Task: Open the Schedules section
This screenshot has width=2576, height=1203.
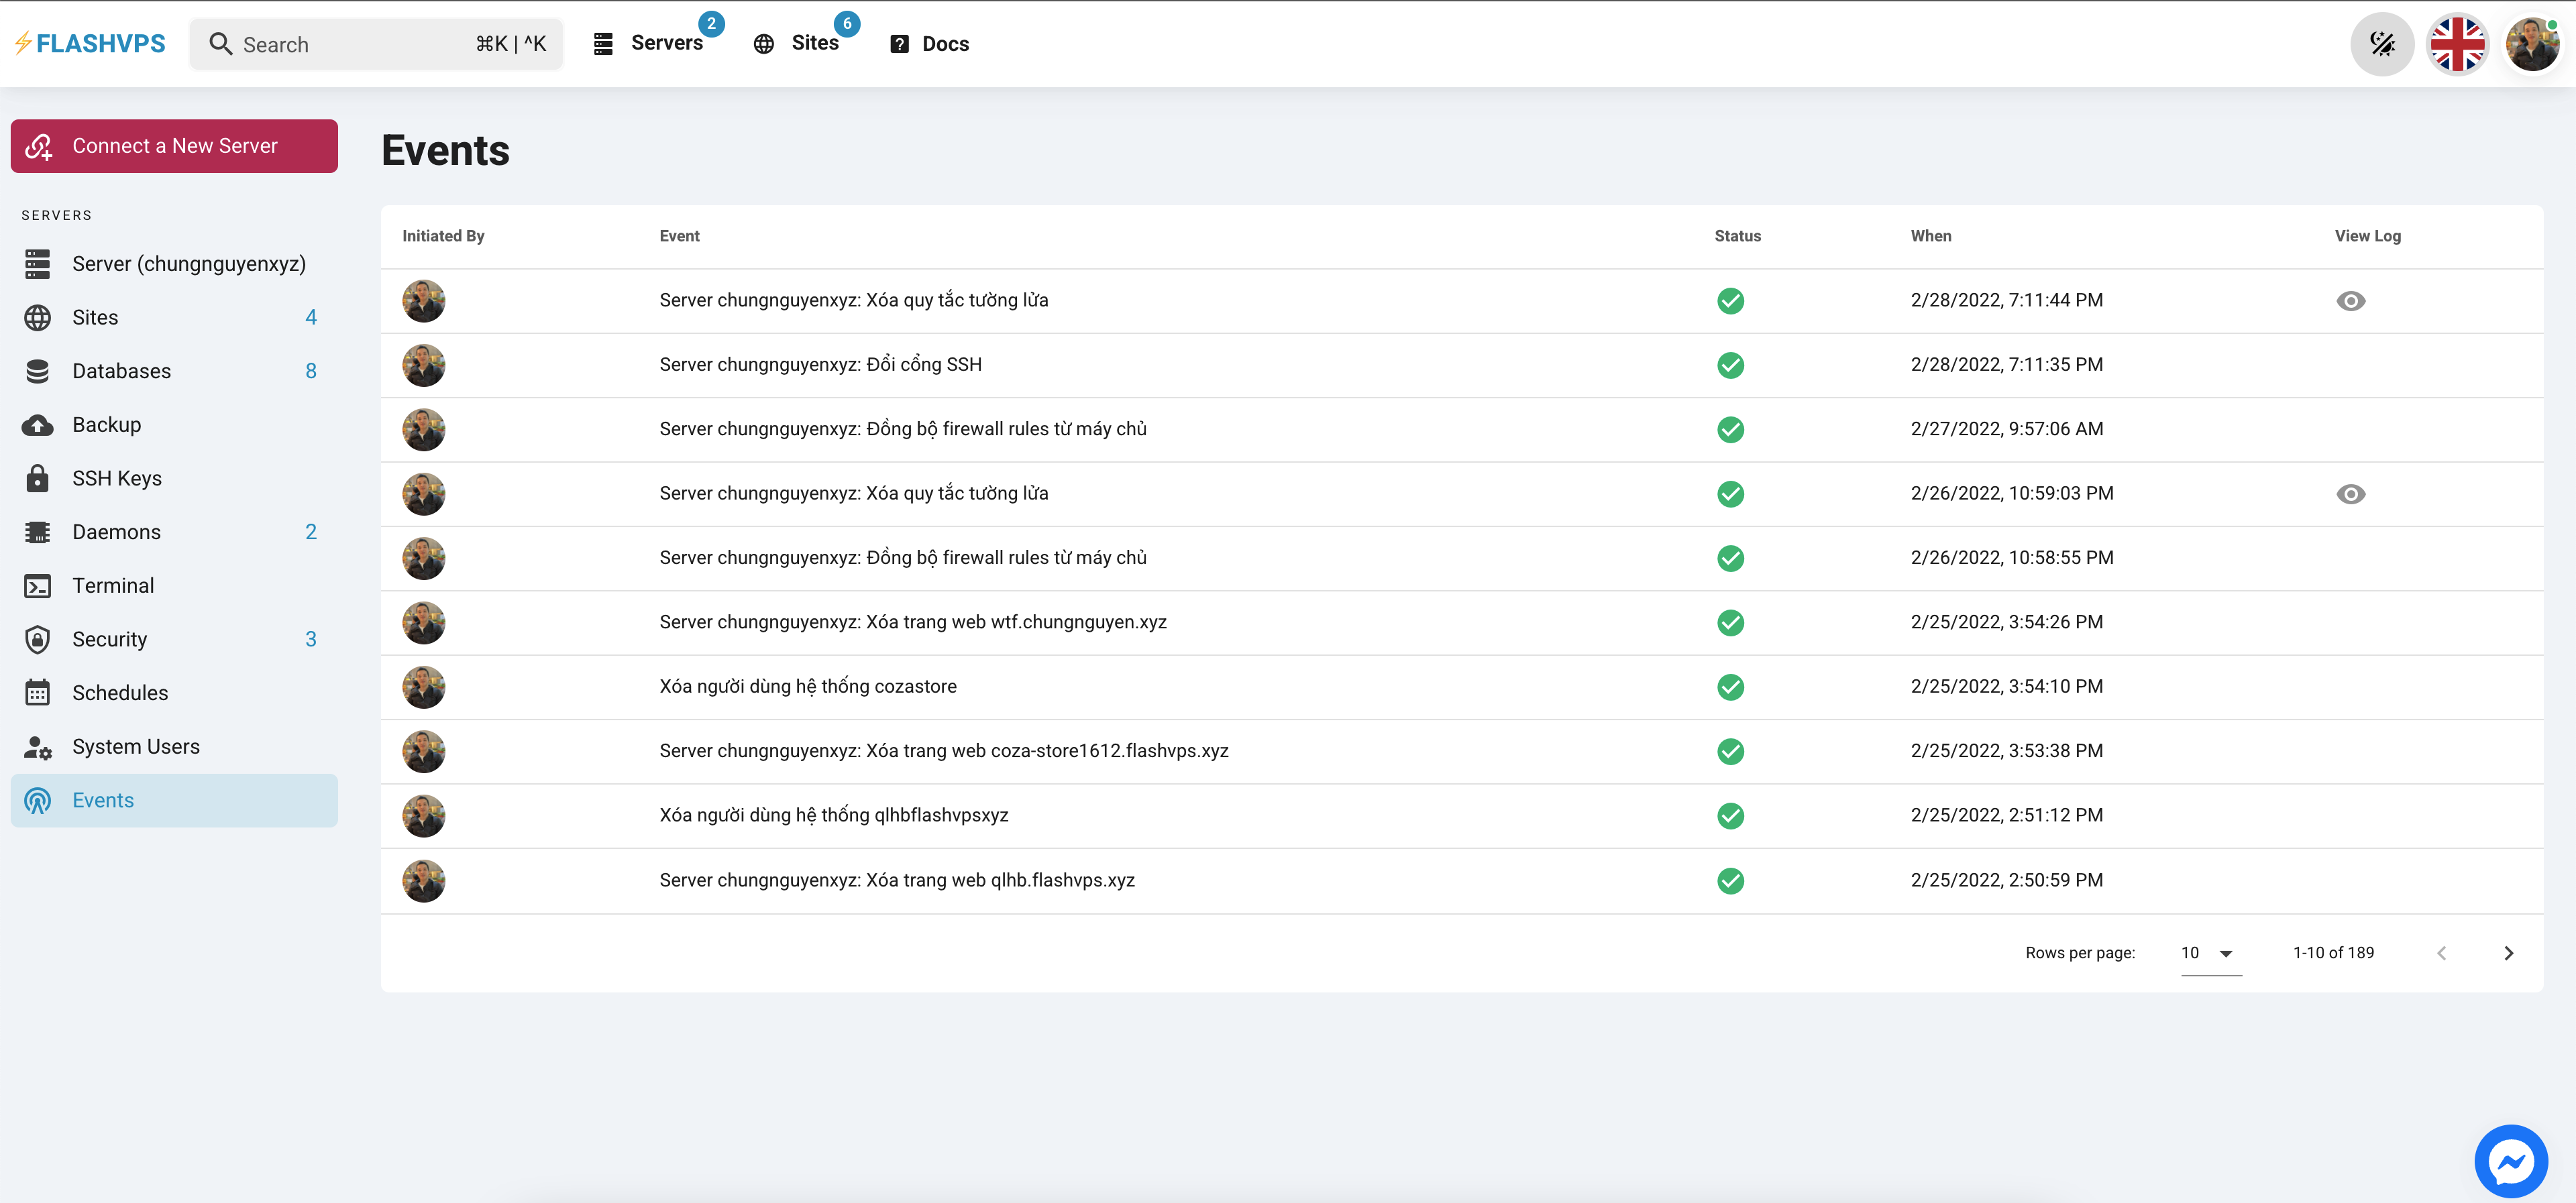Action: 120,692
